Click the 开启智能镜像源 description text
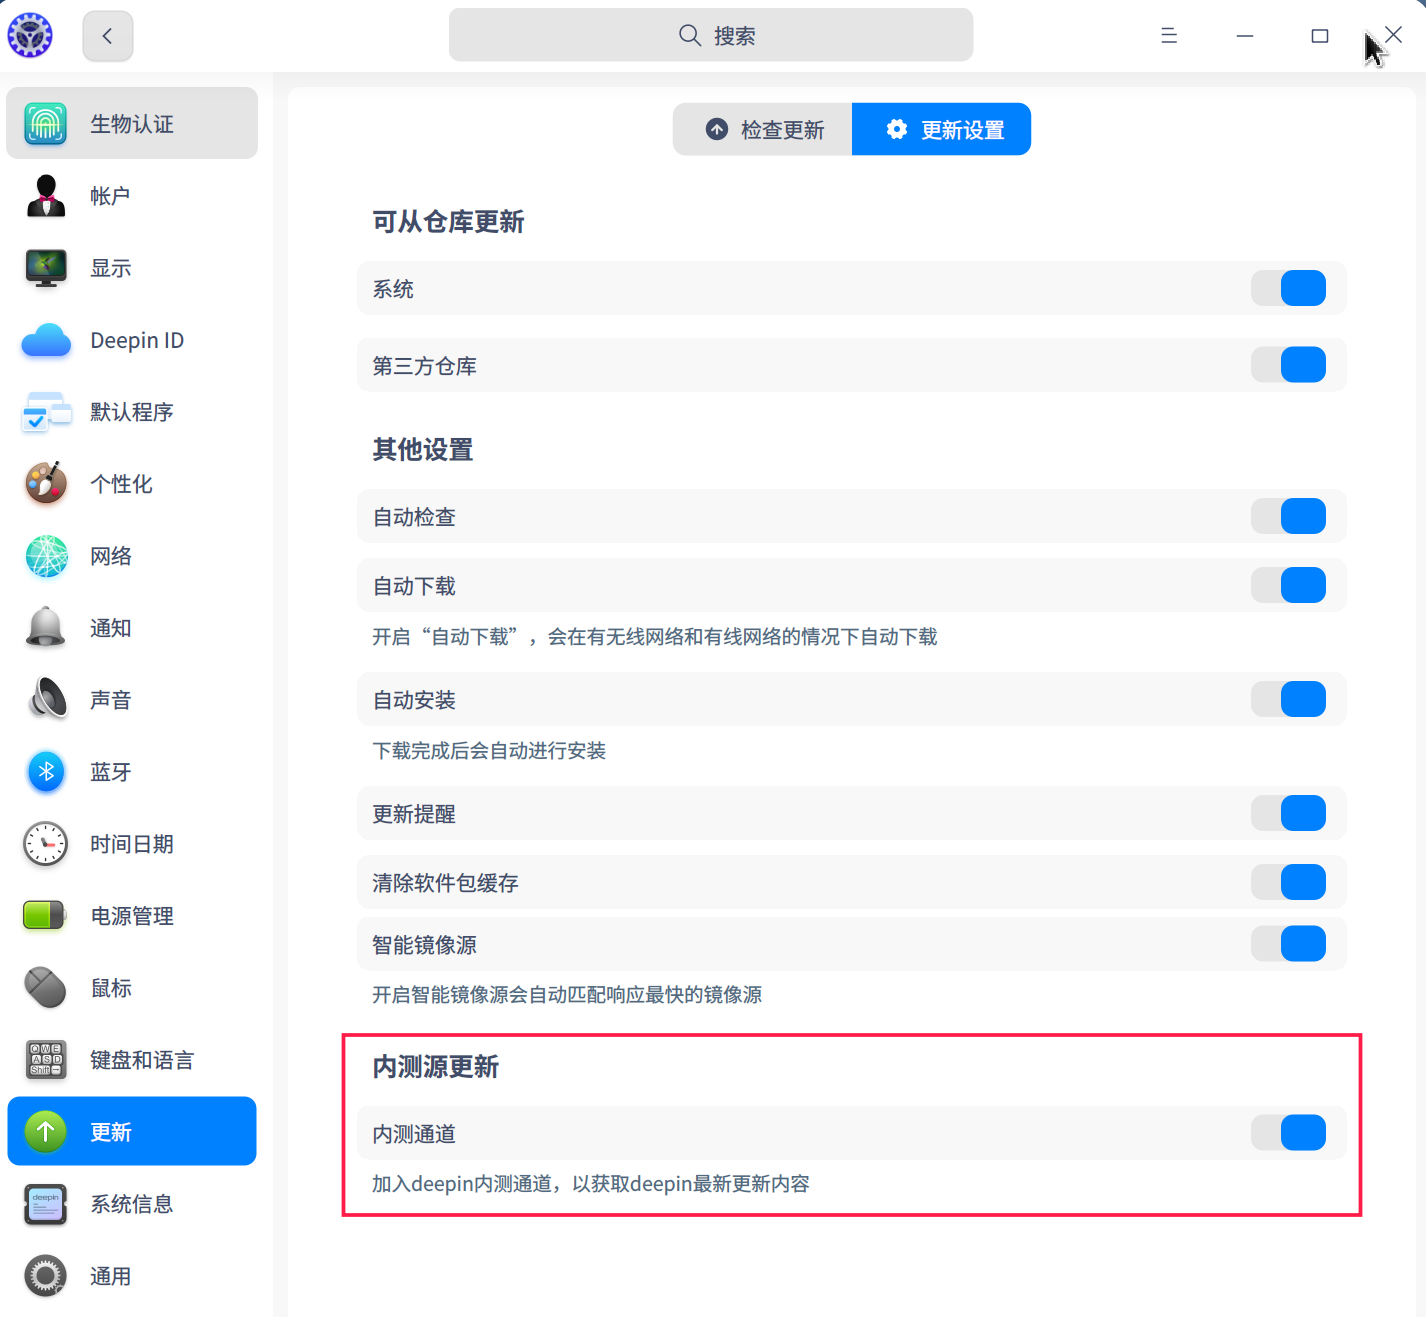 (x=567, y=995)
